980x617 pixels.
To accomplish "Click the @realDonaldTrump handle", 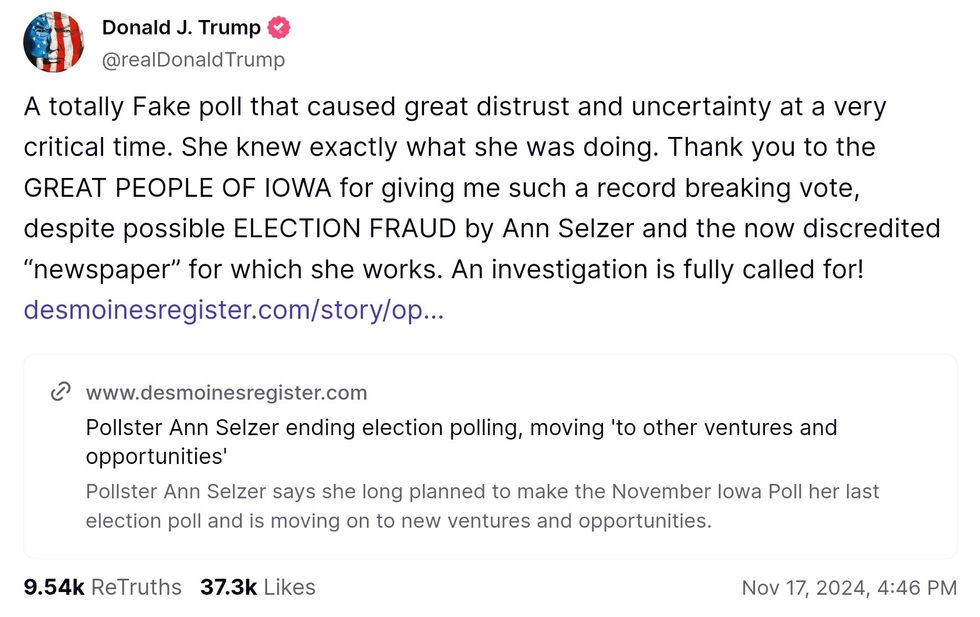I will coord(193,60).
